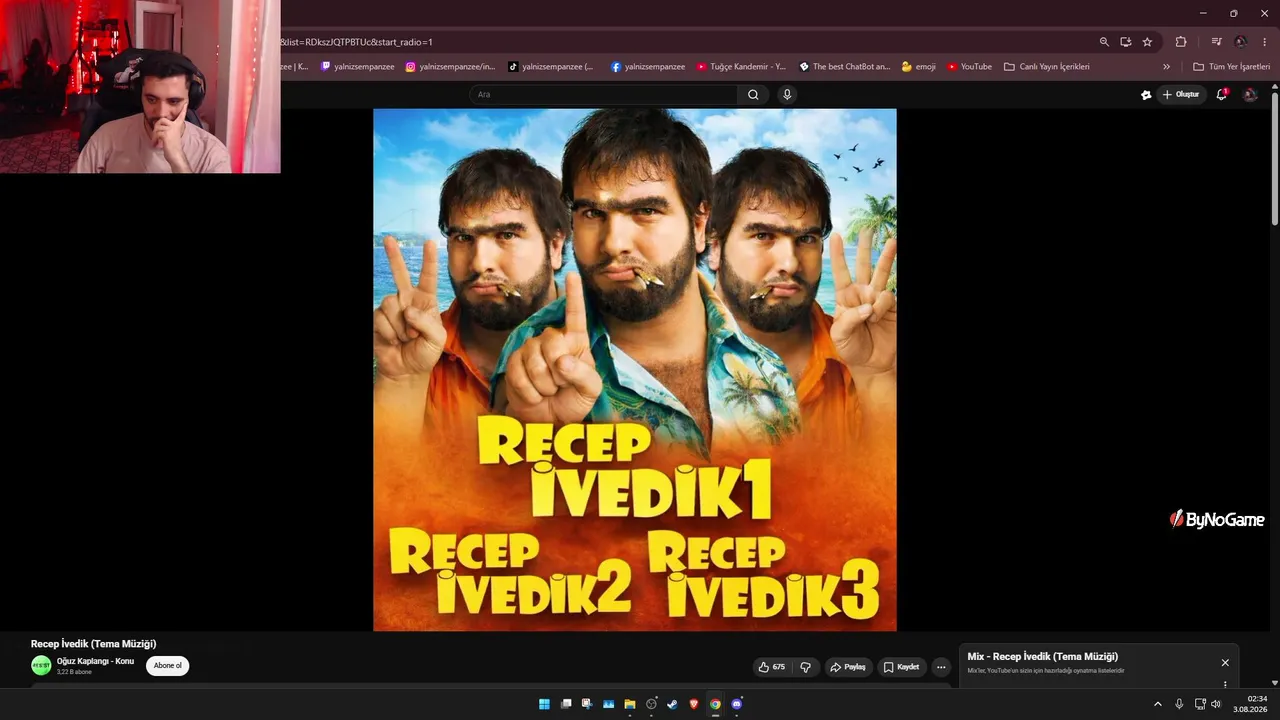Open the Tüm Yer İşaretleri bookmarks folder

click(x=1231, y=67)
